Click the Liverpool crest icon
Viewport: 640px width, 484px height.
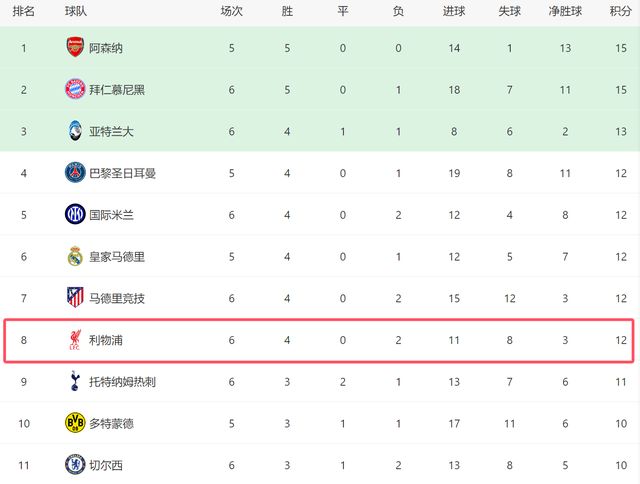coord(75,340)
